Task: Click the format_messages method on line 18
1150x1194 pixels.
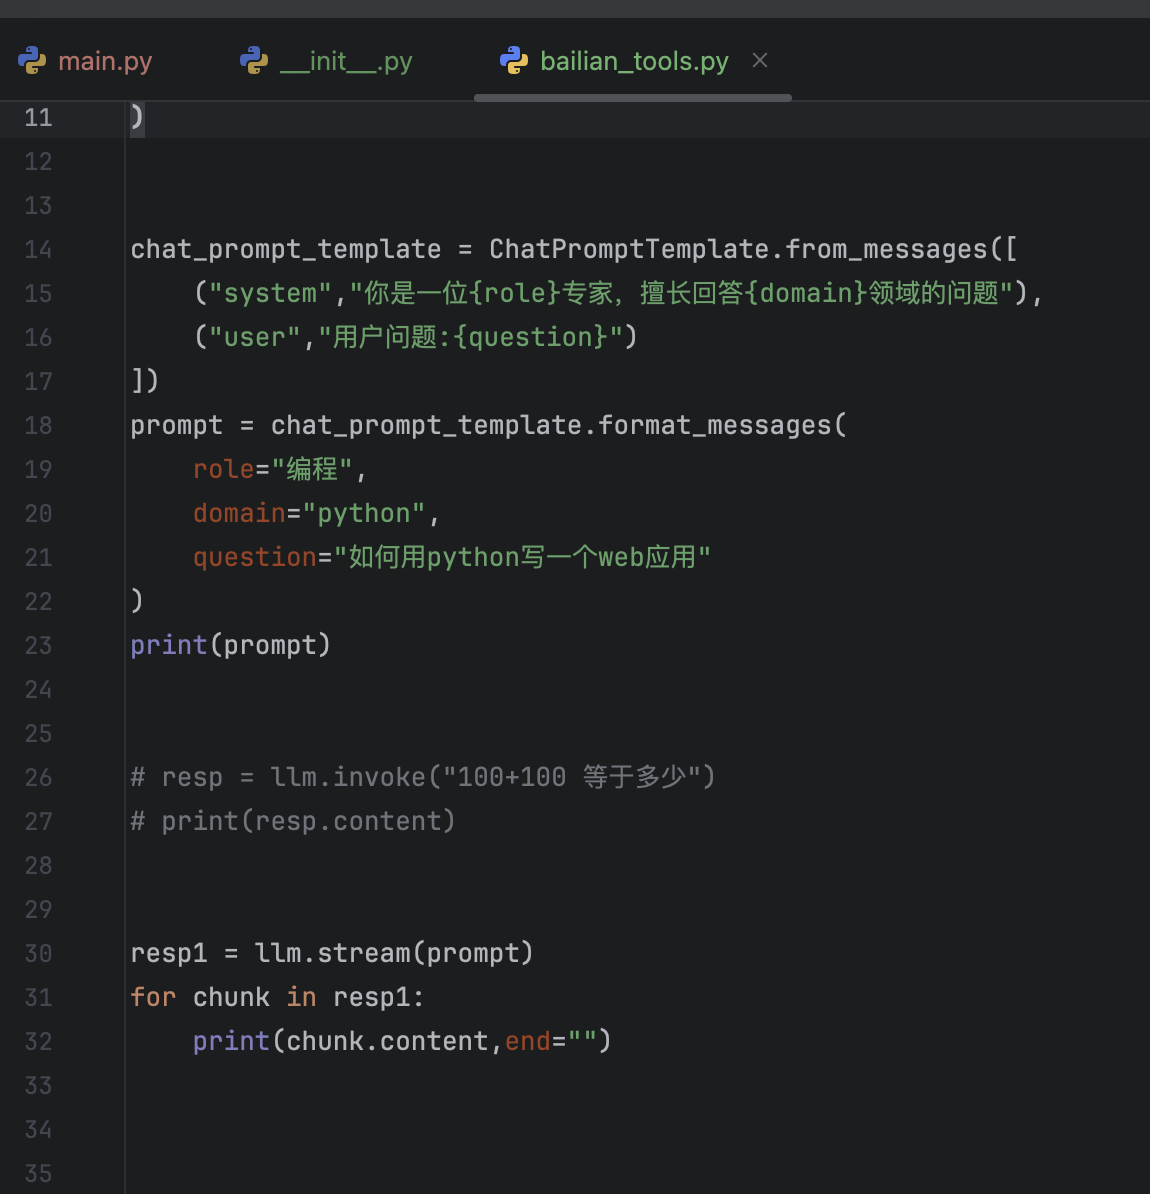Action: (714, 426)
